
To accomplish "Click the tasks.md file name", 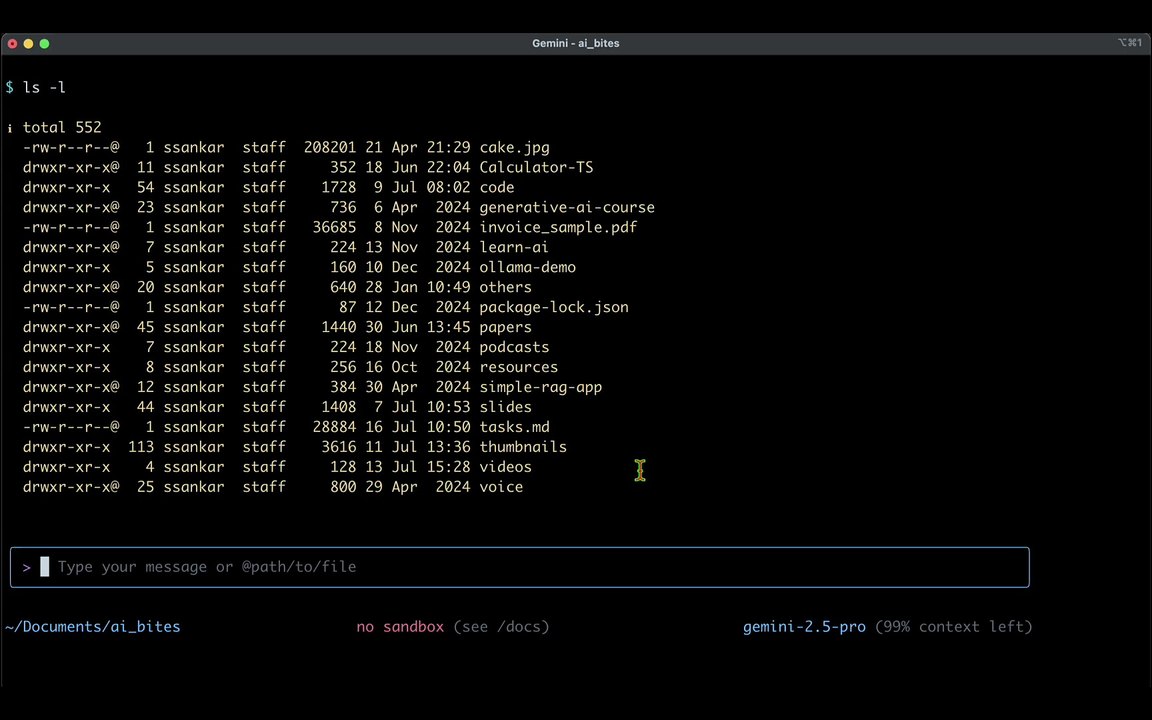I will tap(514, 427).
